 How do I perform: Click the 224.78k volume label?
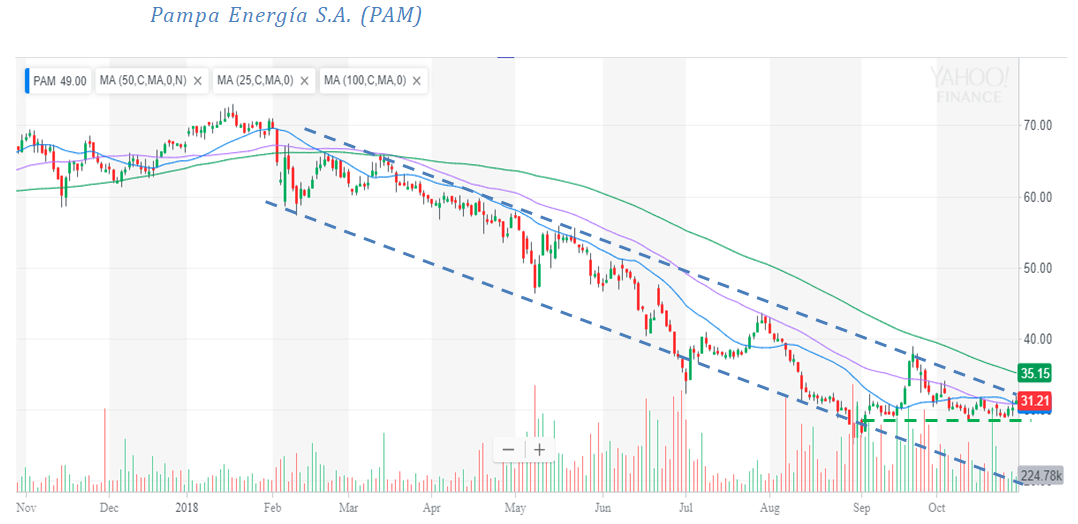pyautogui.click(x=1042, y=476)
